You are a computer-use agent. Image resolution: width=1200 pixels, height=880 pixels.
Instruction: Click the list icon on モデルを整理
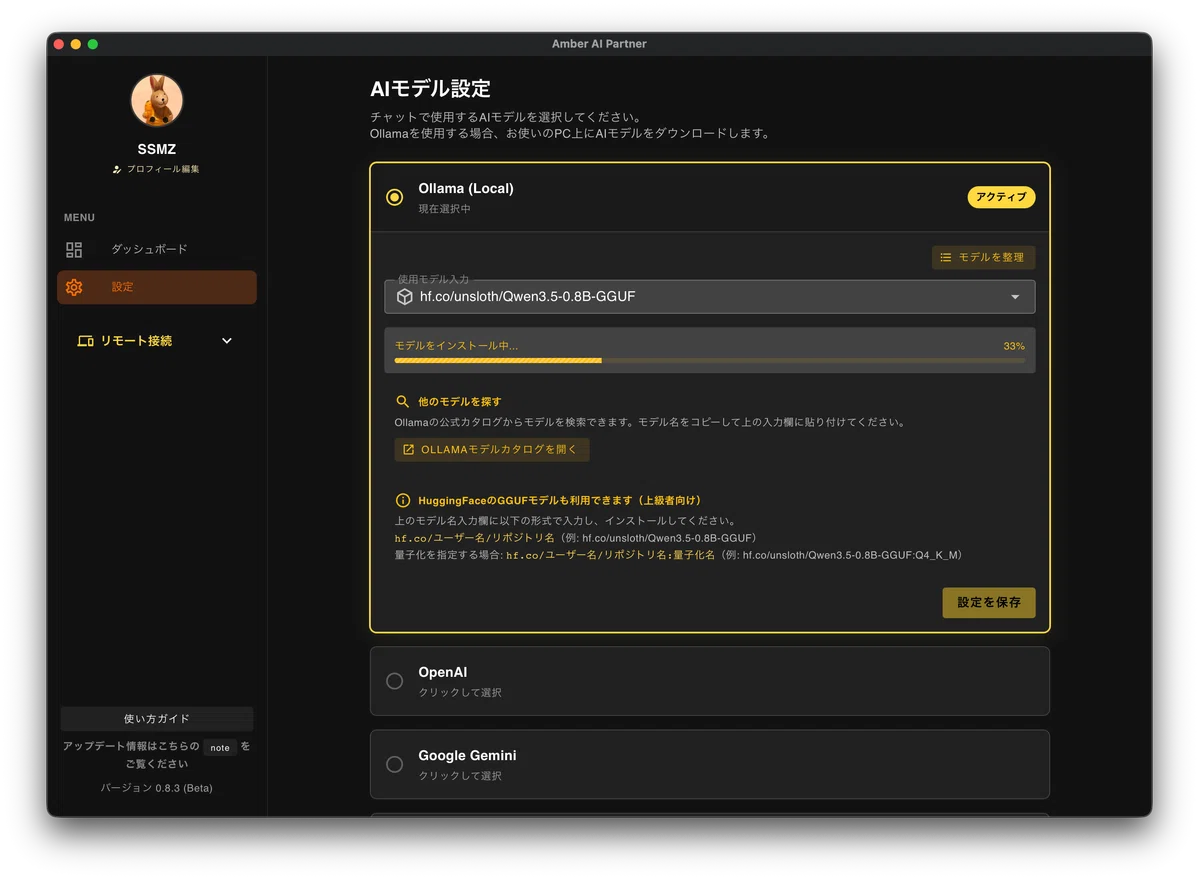946,258
